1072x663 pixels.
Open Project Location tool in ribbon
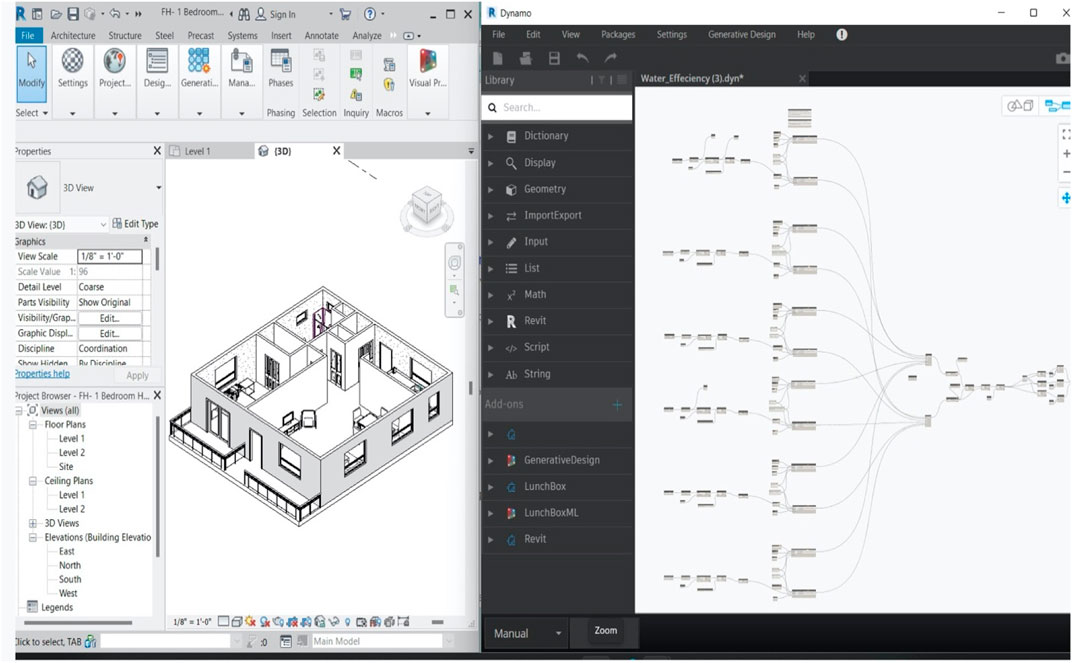tap(114, 69)
